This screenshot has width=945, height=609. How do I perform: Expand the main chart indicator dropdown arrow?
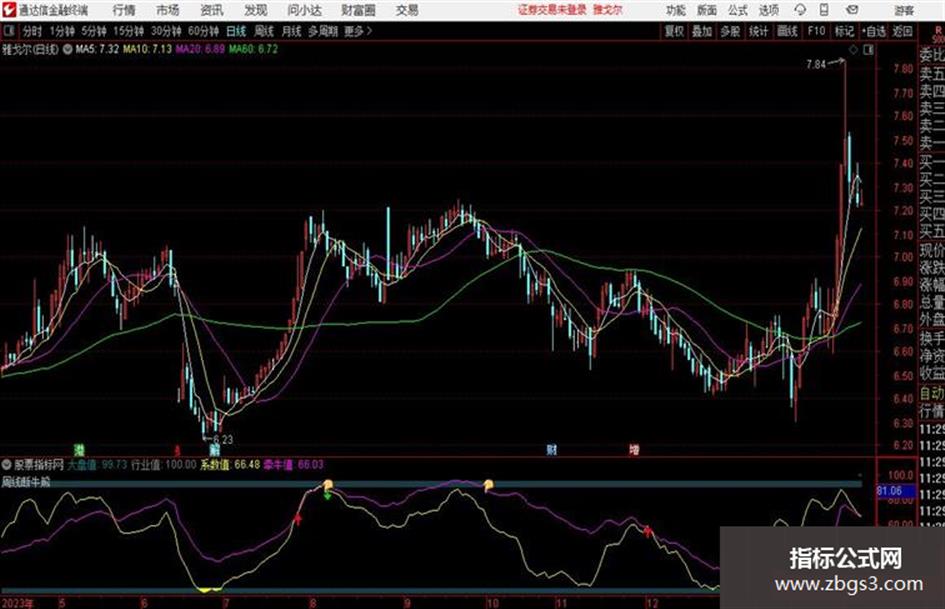coord(68,49)
